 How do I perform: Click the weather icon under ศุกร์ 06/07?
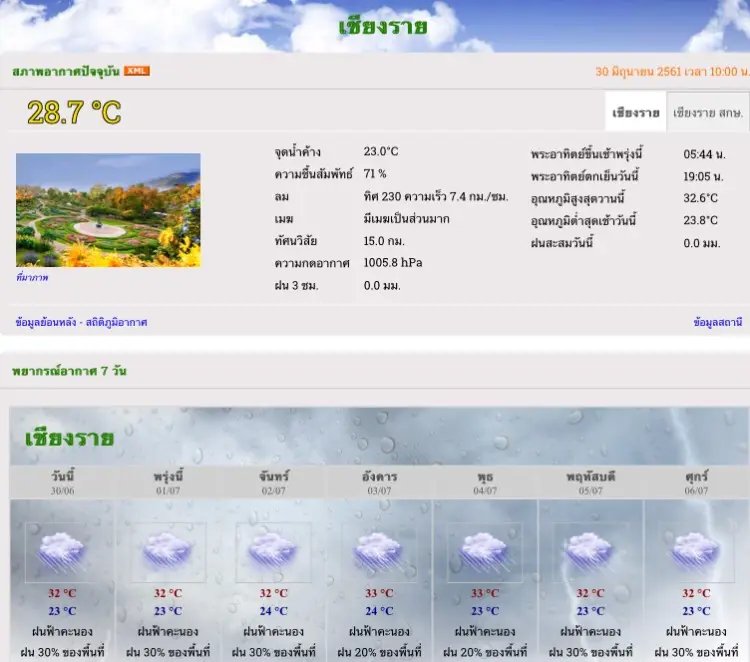pyautogui.click(x=696, y=552)
